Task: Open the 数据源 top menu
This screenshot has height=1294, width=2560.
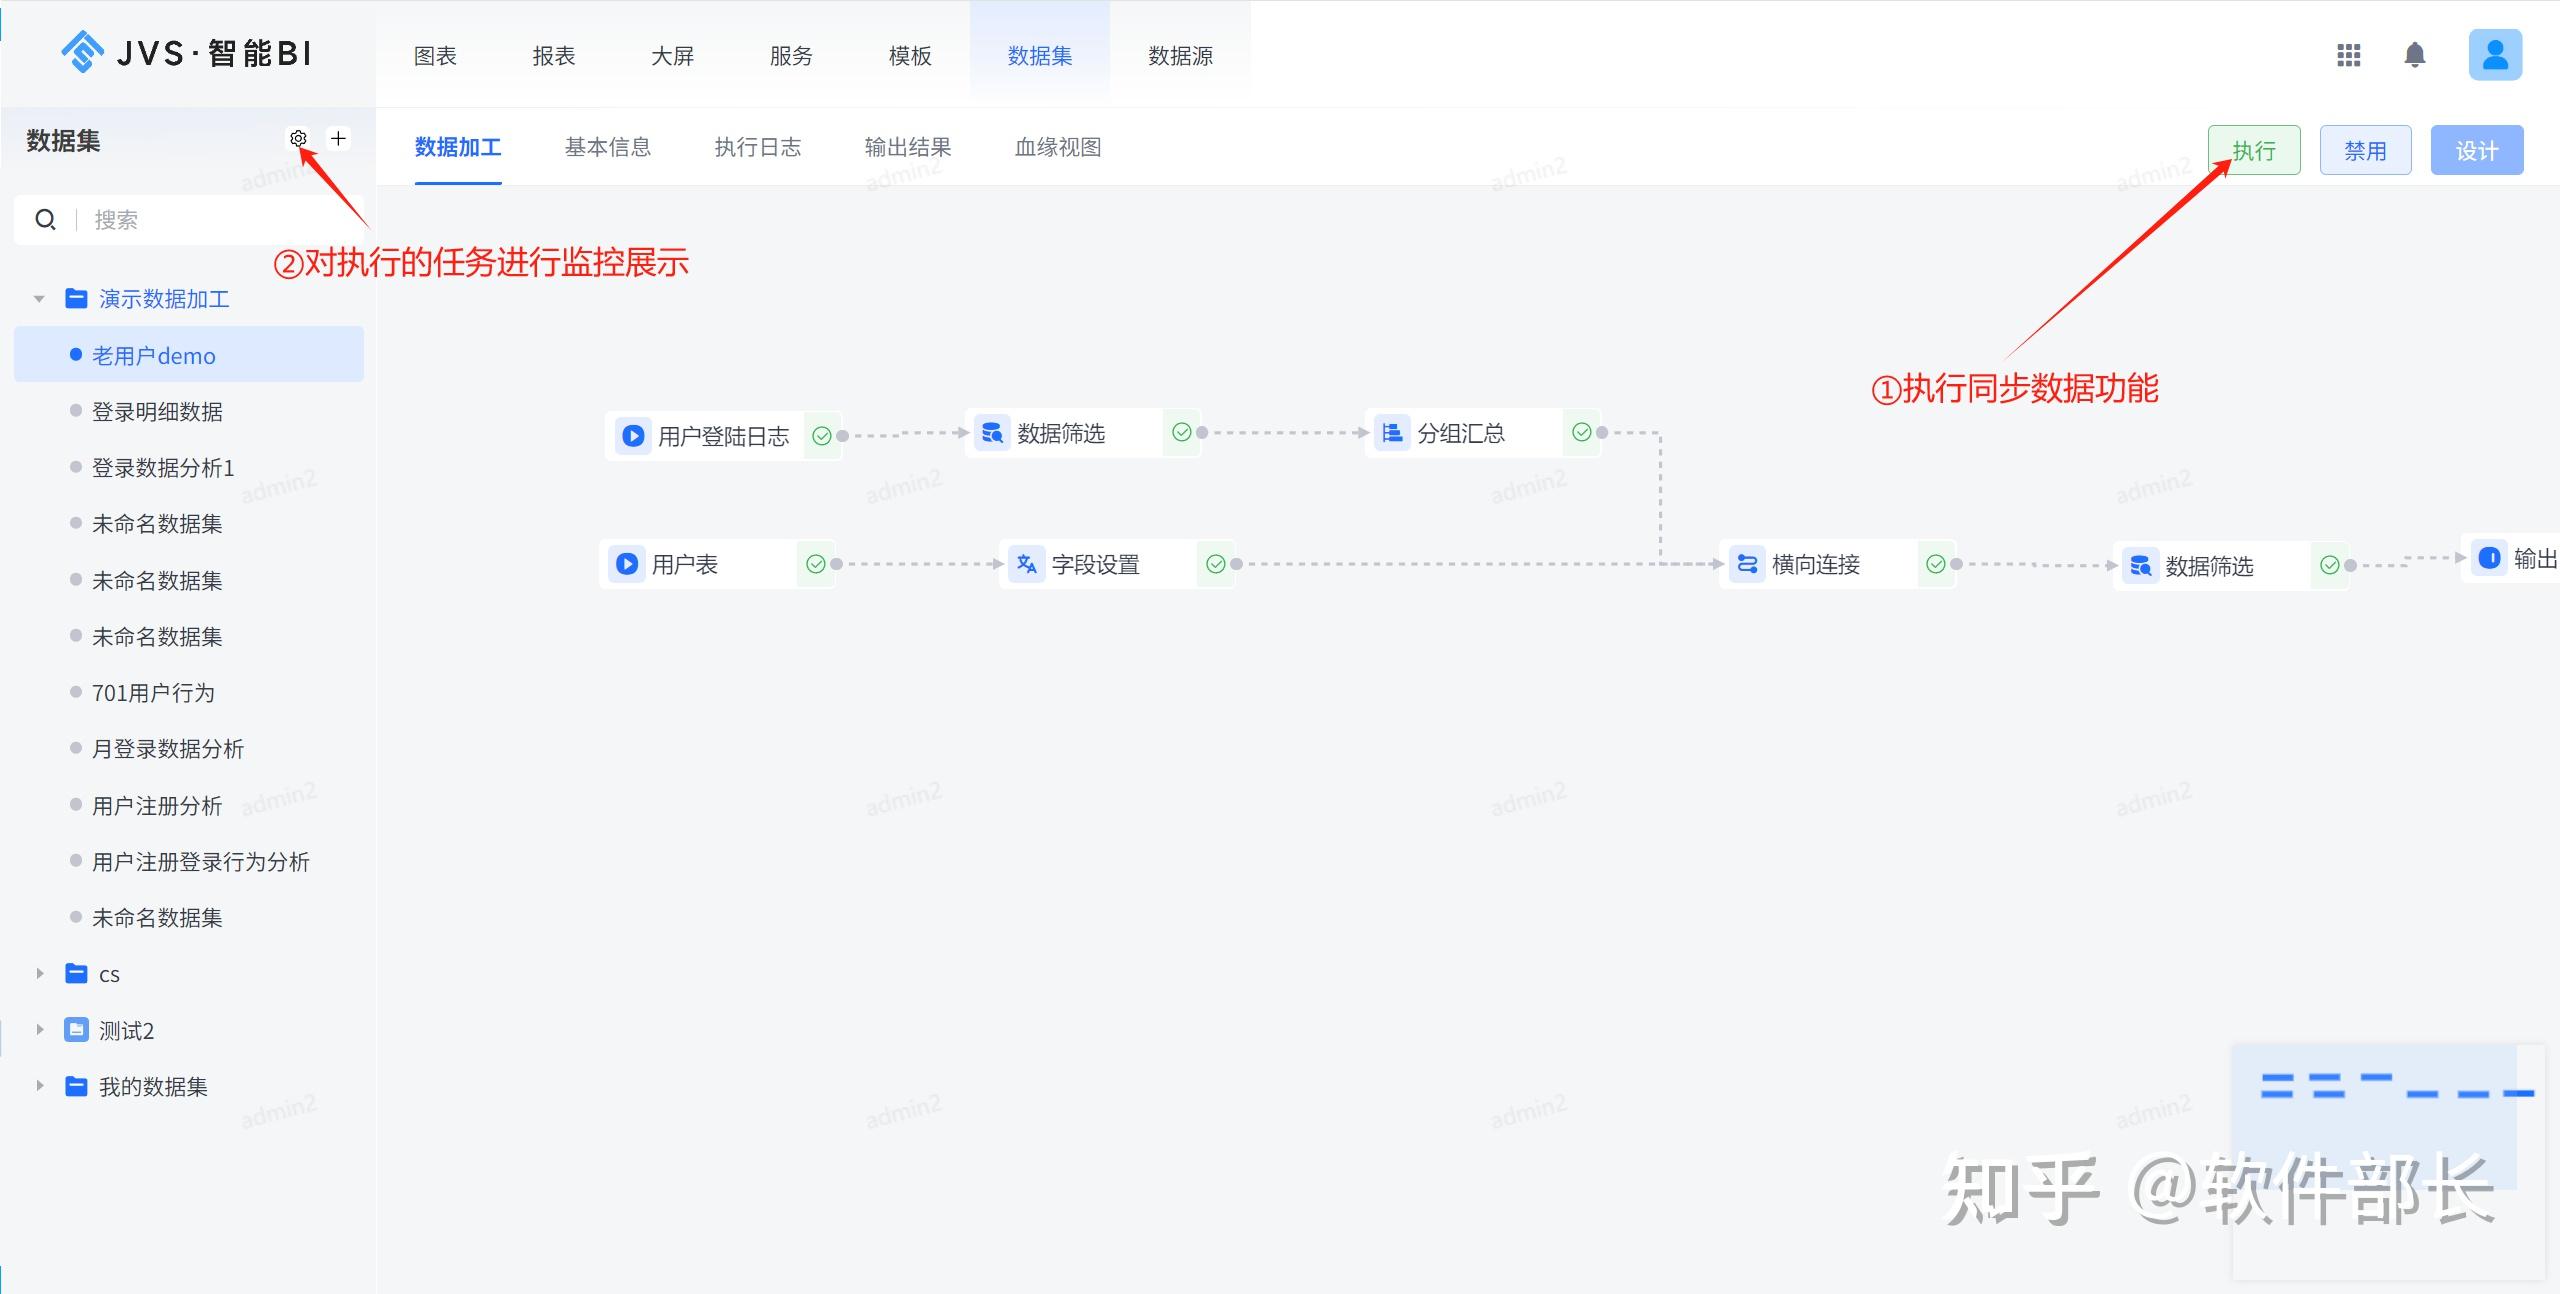Action: [1180, 56]
